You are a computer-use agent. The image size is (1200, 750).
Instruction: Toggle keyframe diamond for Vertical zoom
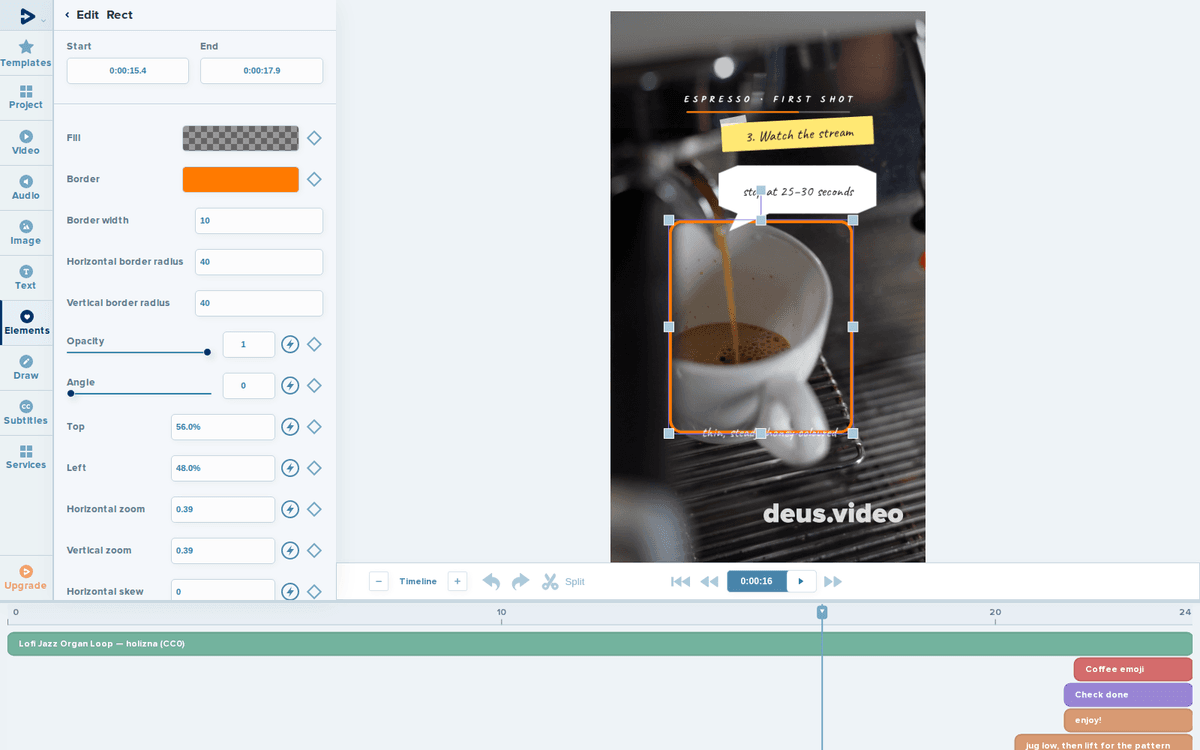tap(314, 551)
